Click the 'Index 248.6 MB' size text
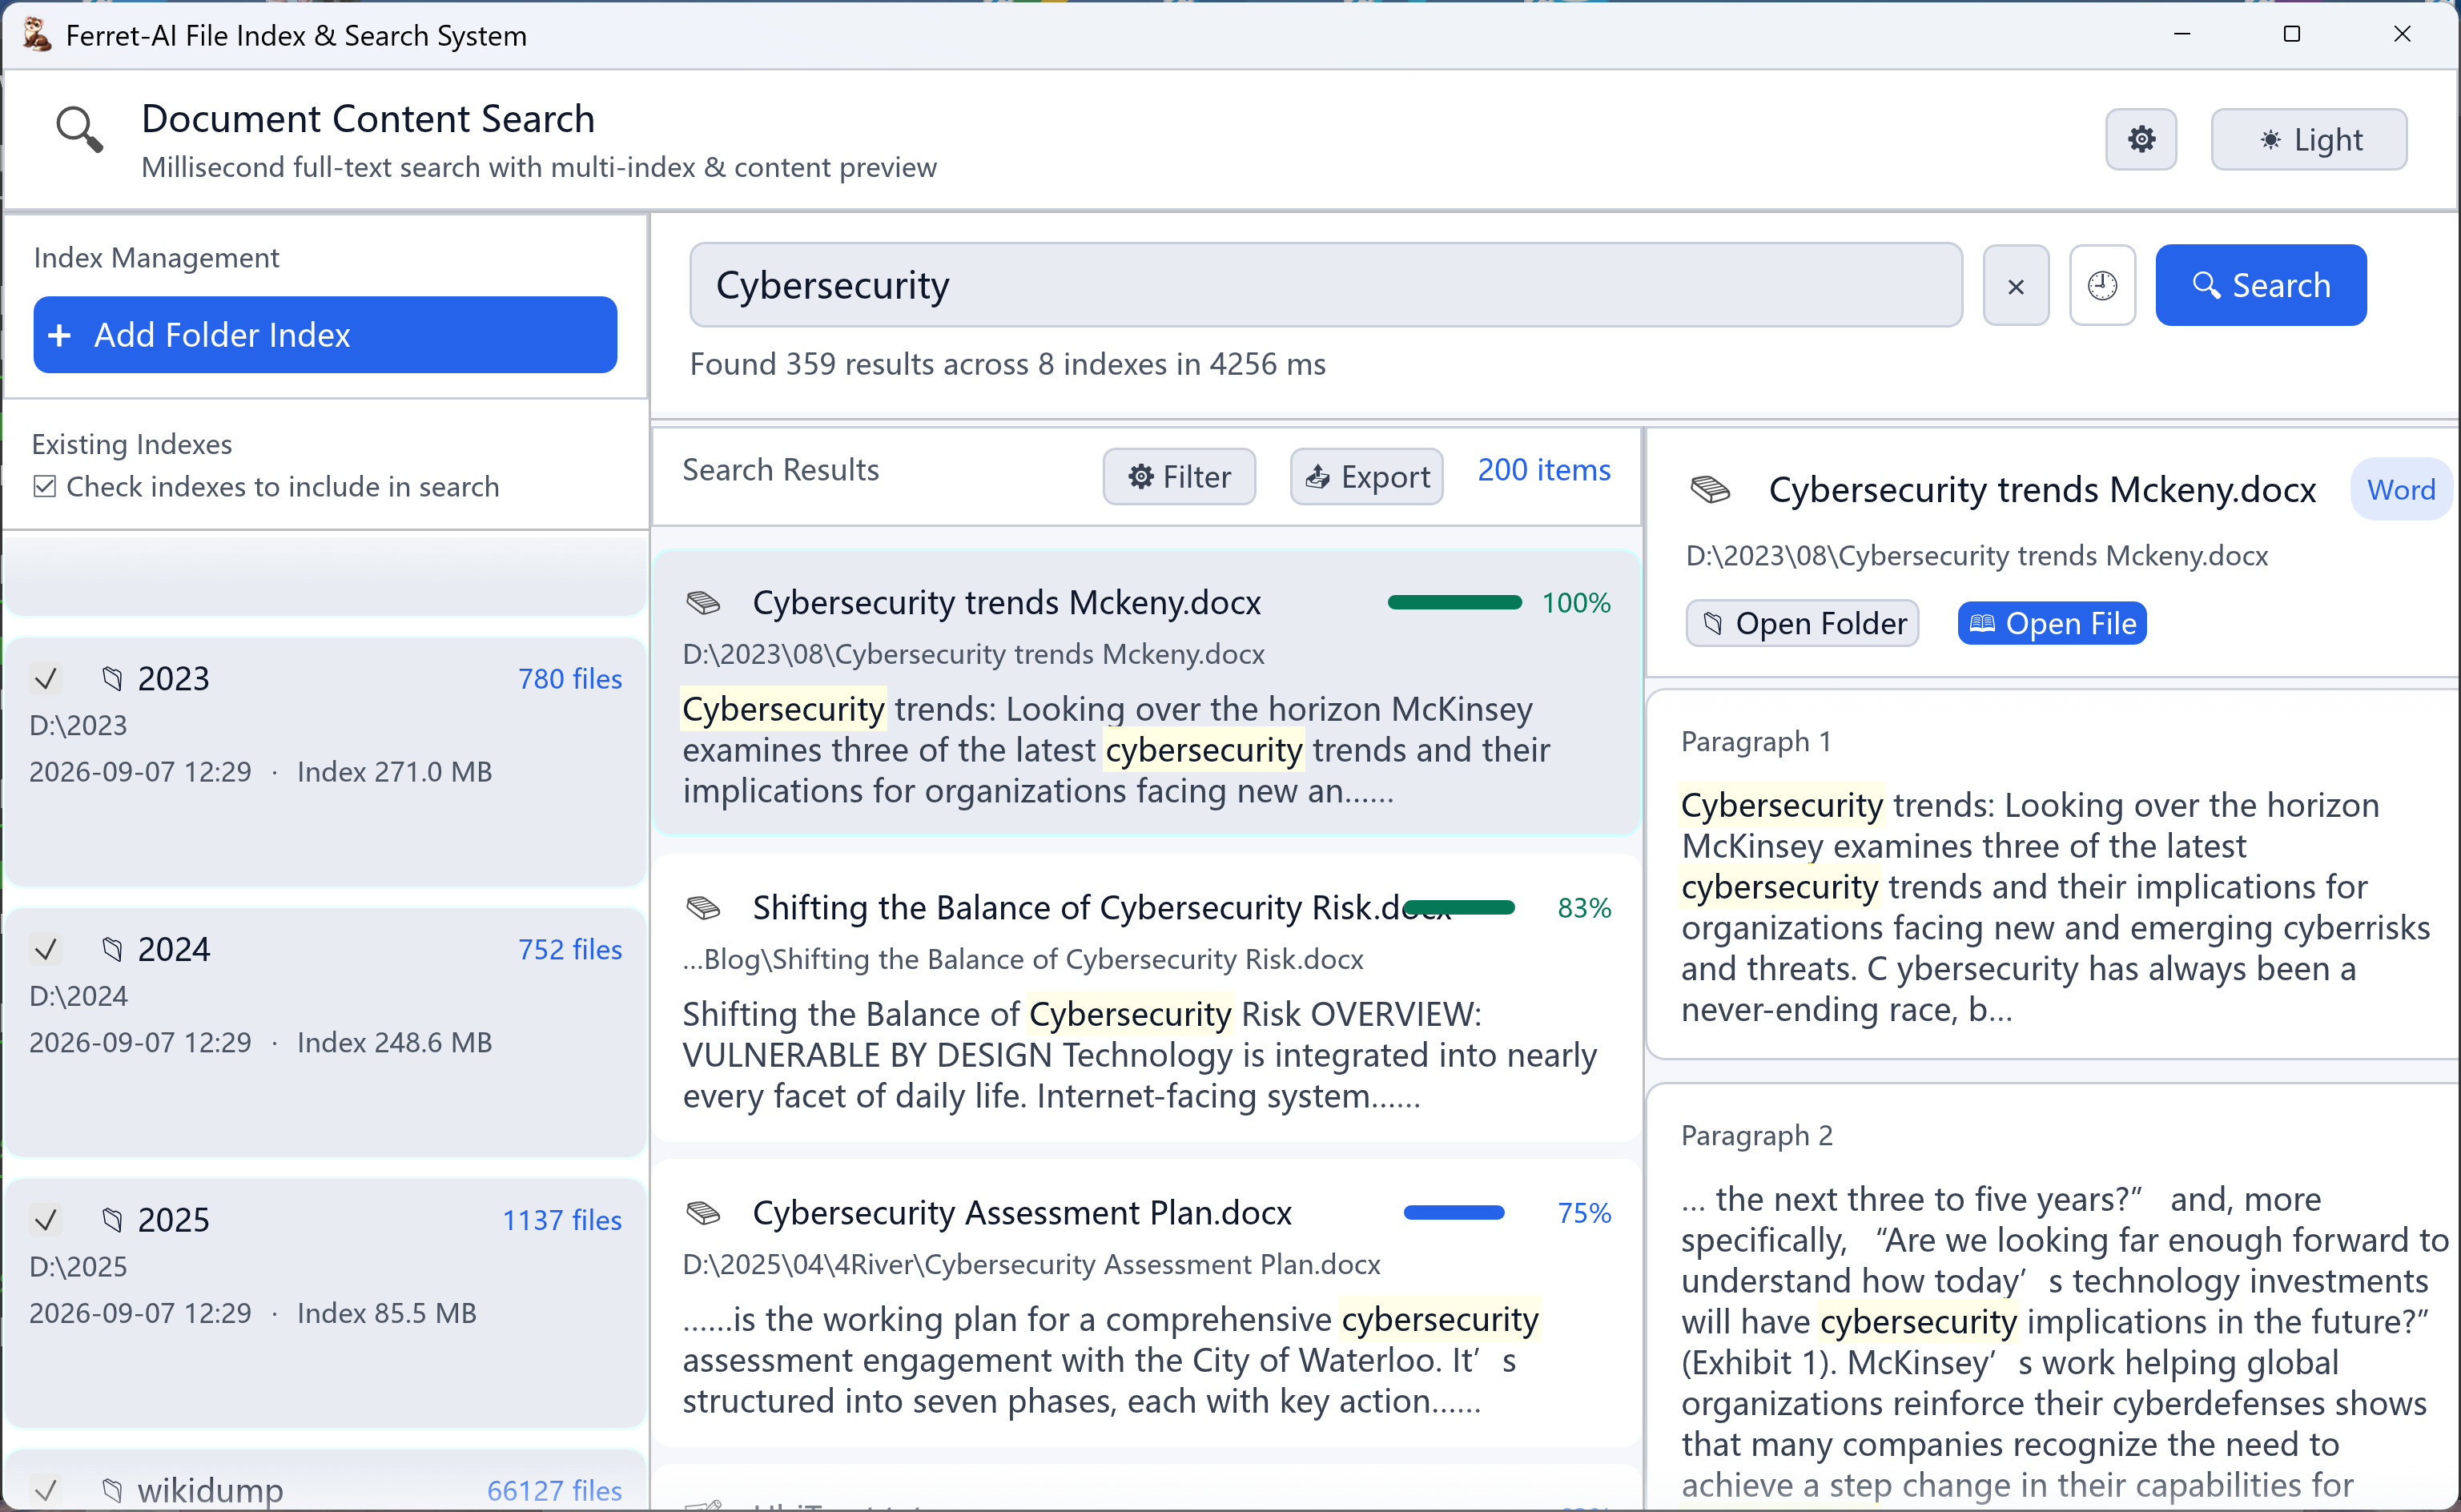 point(394,1042)
